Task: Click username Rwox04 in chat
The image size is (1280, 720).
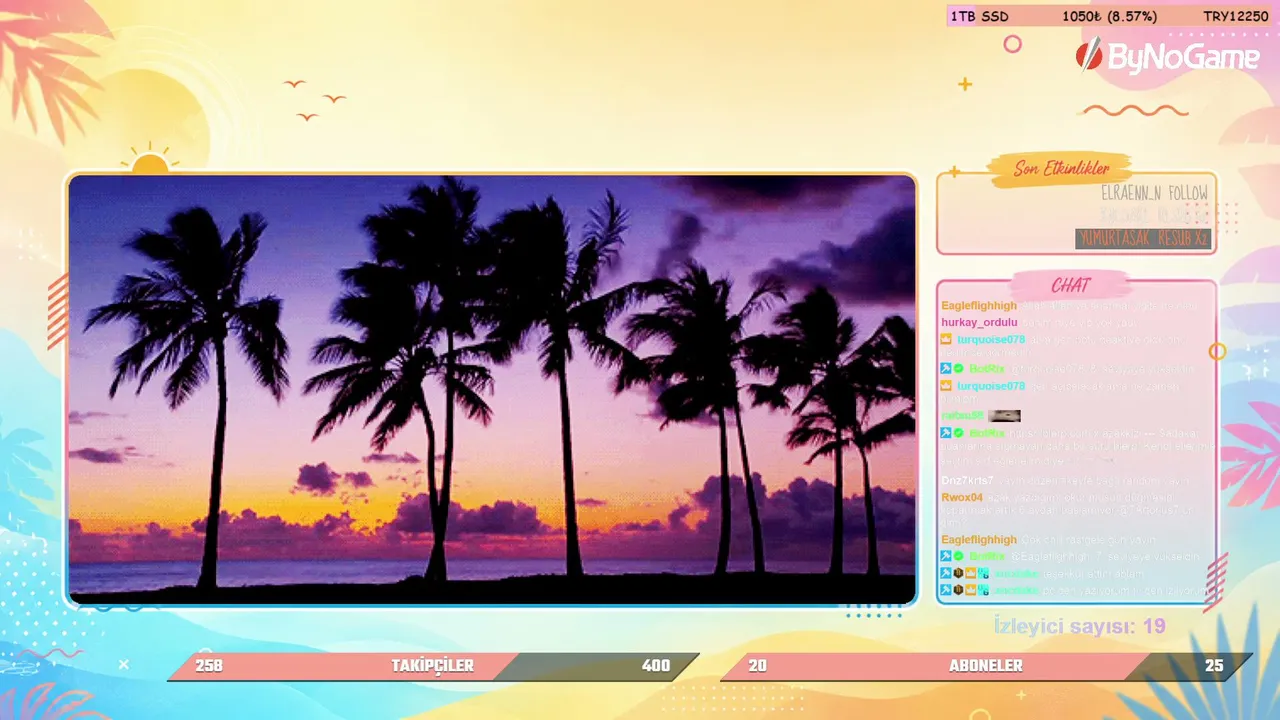Action: tap(962, 497)
